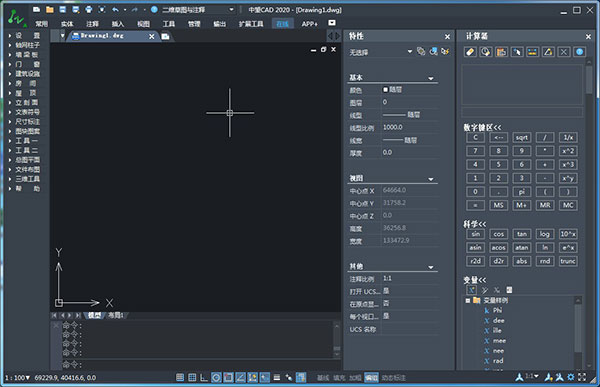
Task: Click the calculator Clear (eraser) icon
Action: tap(470, 52)
